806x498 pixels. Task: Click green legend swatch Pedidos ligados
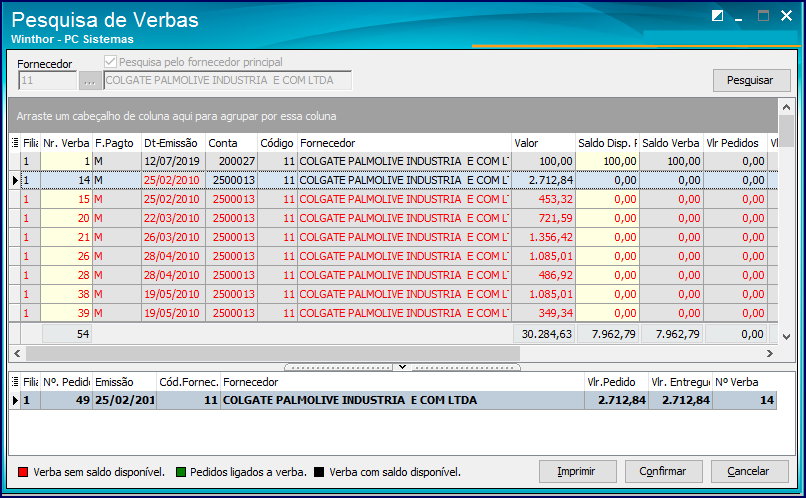tap(180, 472)
